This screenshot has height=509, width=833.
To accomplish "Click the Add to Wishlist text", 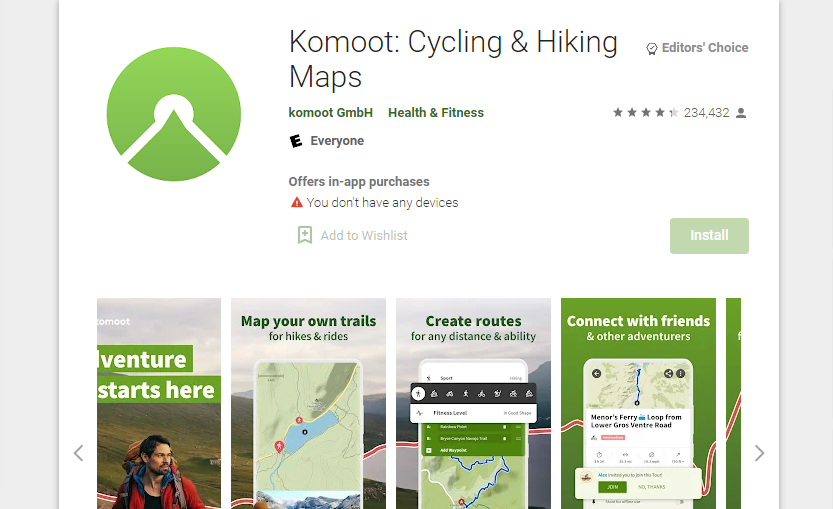I will pyautogui.click(x=364, y=235).
